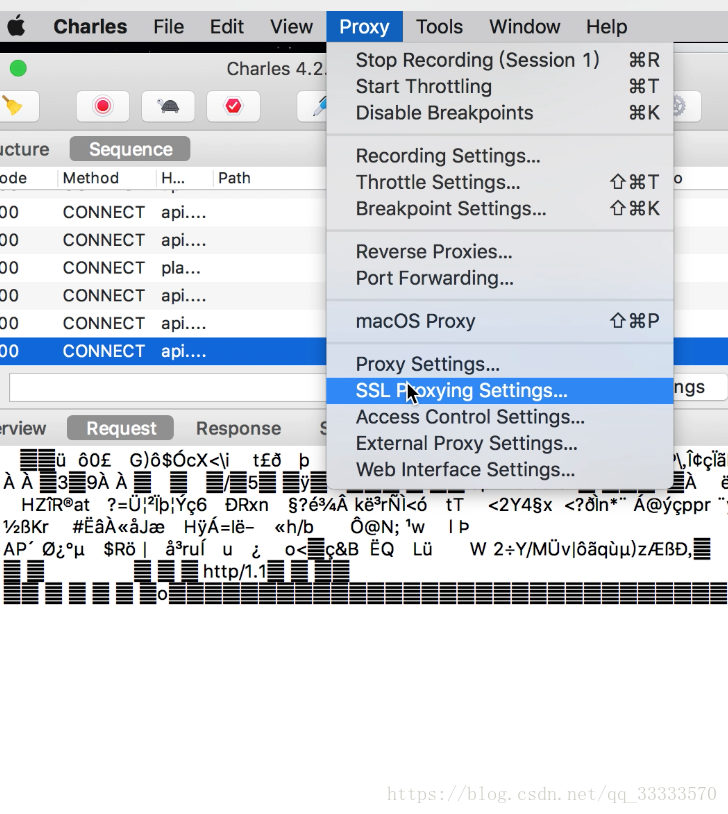Open the Apple menu
Screen dimensions: 728x814
(x=16, y=26)
